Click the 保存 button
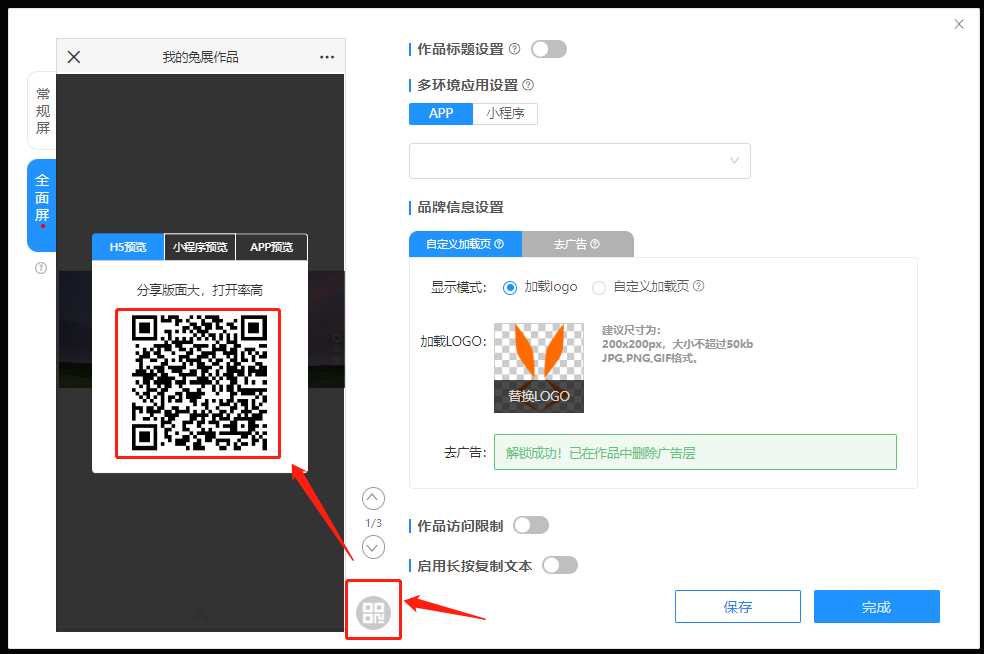Screen dimensions: 984x654 tap(738, 606)
